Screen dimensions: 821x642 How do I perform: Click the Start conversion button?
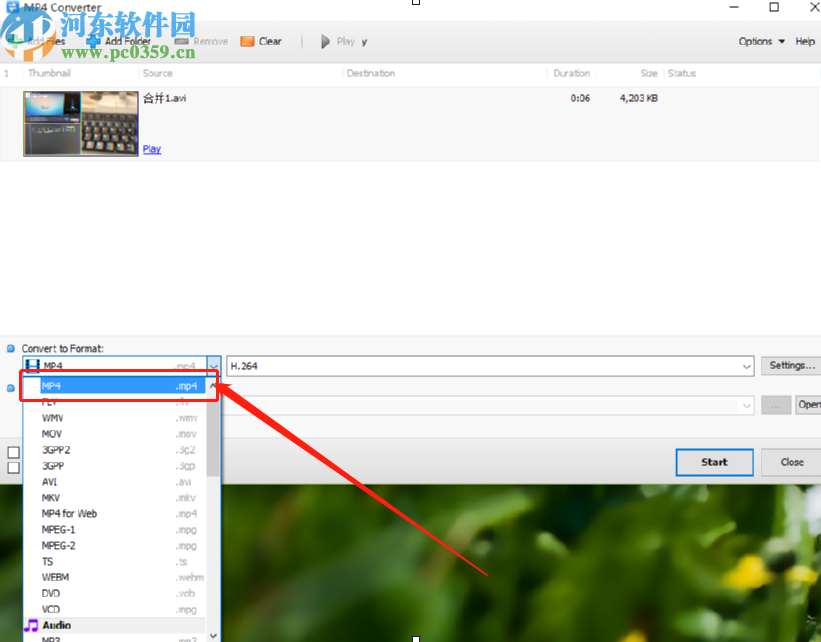[714, 462]
